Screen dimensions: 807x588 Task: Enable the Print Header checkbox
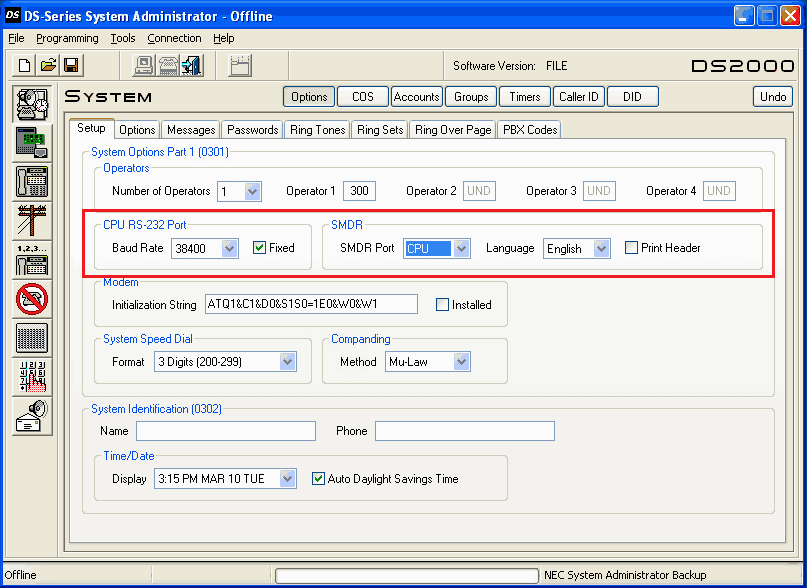coord(631,248)
